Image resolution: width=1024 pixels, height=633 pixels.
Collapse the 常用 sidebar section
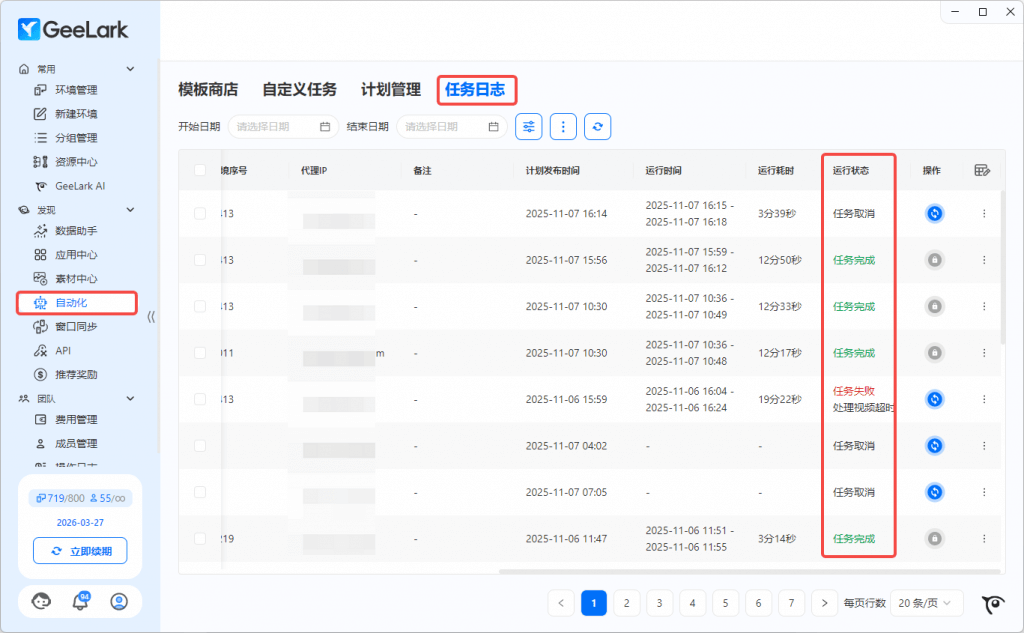pos(130,69)
